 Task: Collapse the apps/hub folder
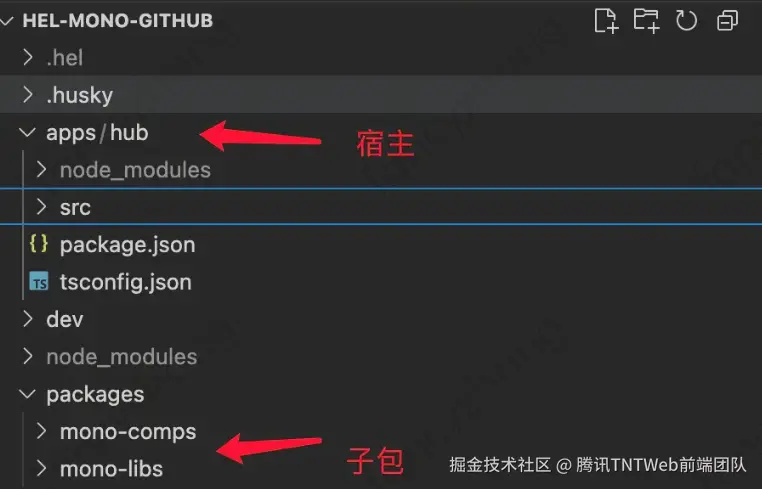tap(27, 132)
